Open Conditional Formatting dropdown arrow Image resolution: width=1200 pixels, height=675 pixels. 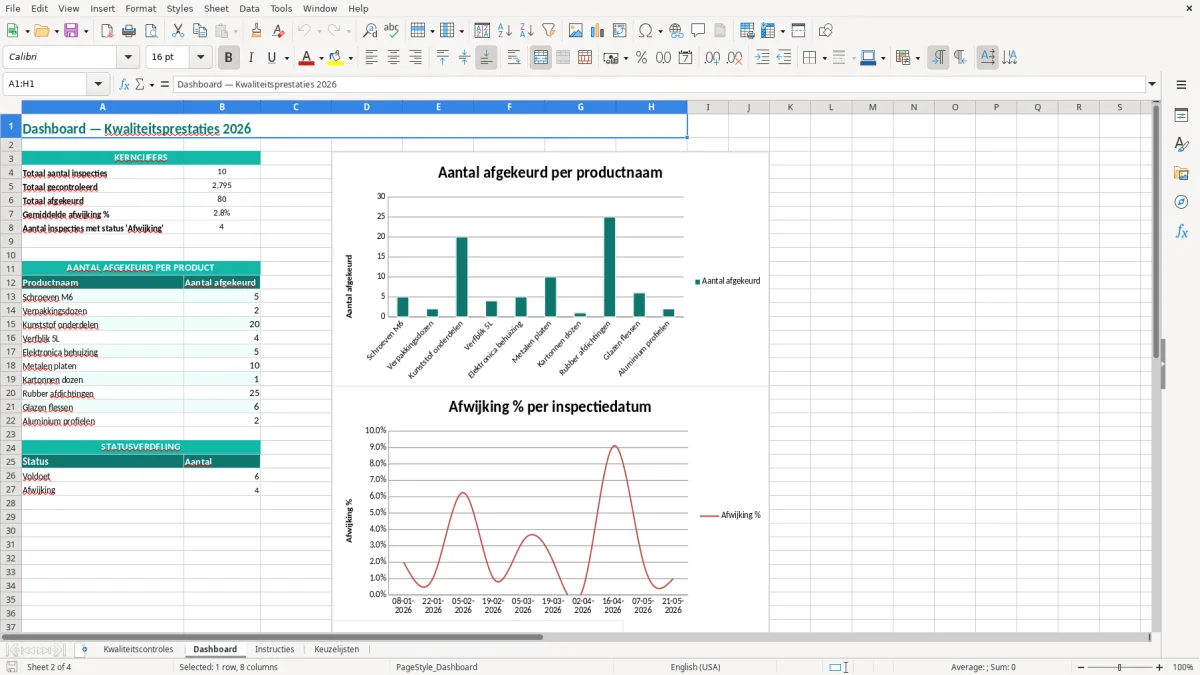(x=917, y=58)
